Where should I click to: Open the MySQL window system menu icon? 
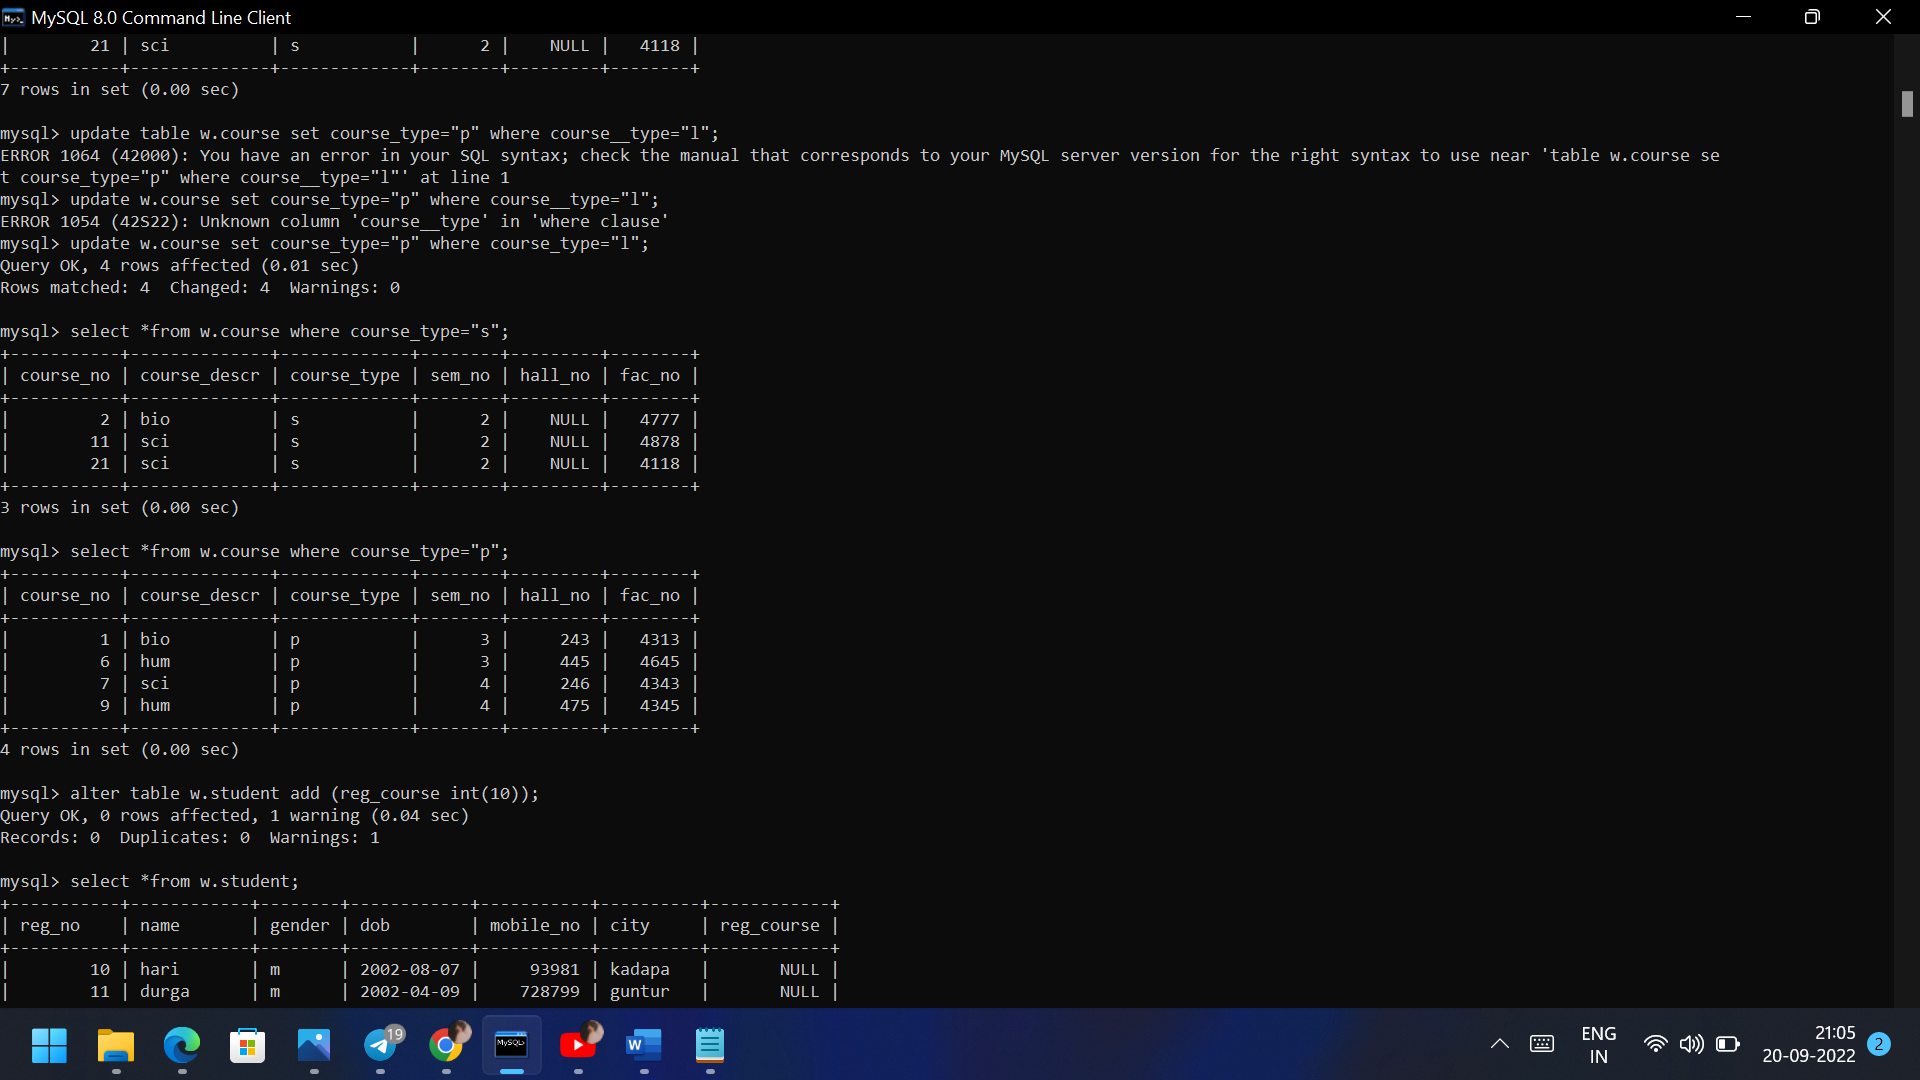pyautogui.click(x=13, y=17)
